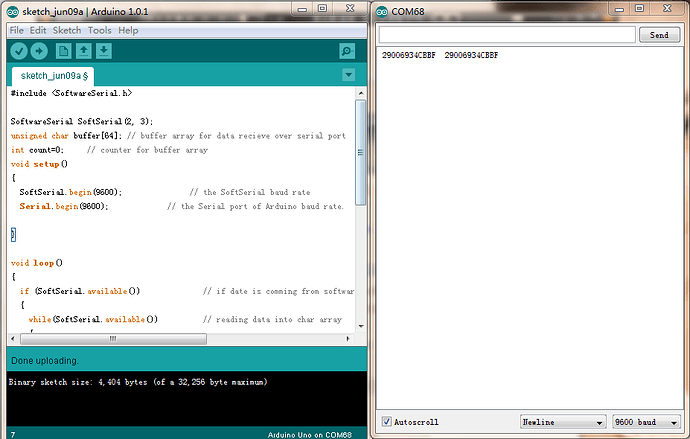Open the Tools menu
Screen dimensions: 690x439
(99, 30)
